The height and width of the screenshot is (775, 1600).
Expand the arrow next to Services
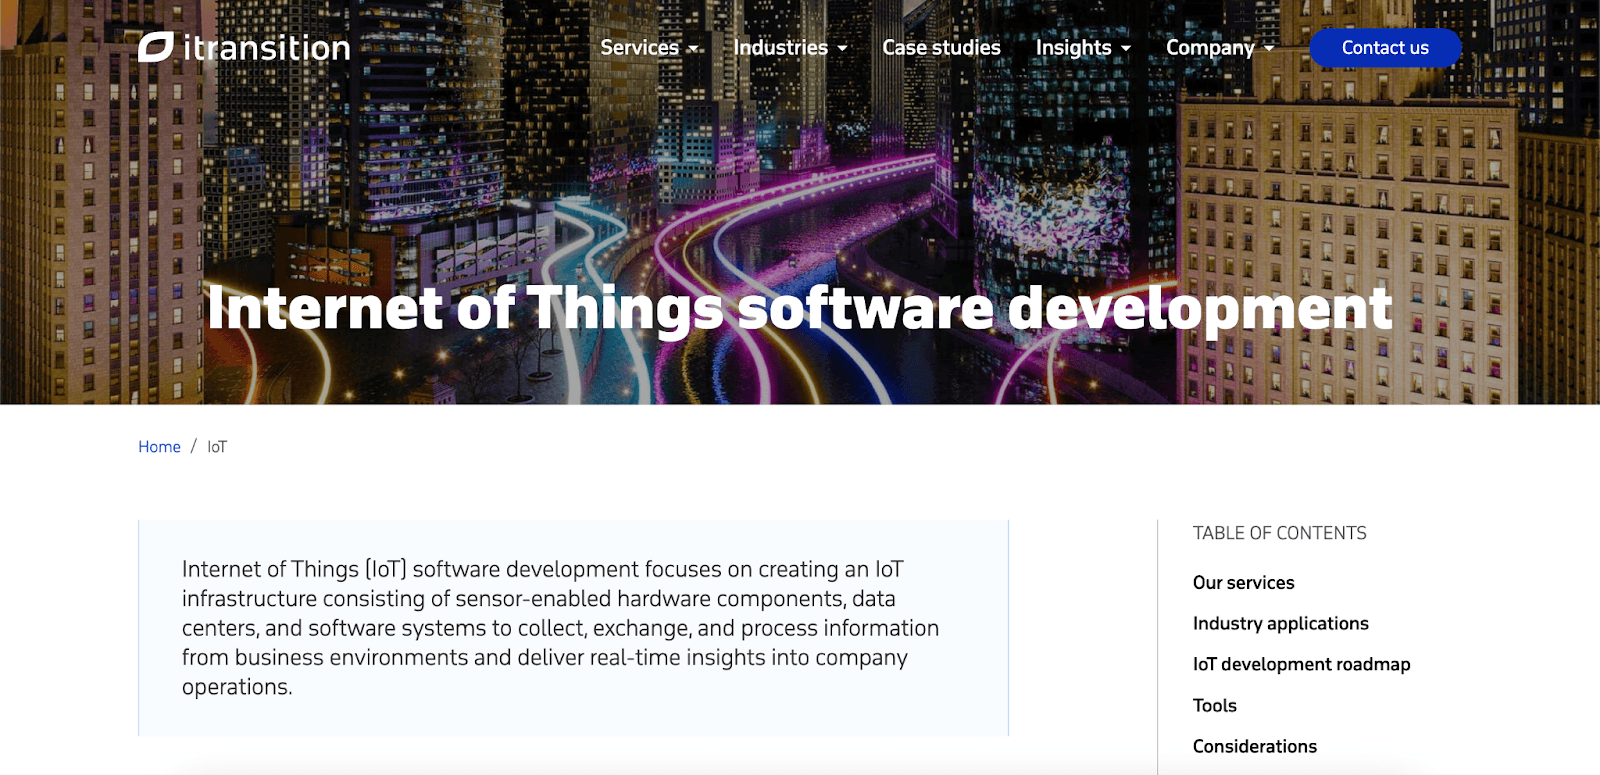(x=693, y=49)
